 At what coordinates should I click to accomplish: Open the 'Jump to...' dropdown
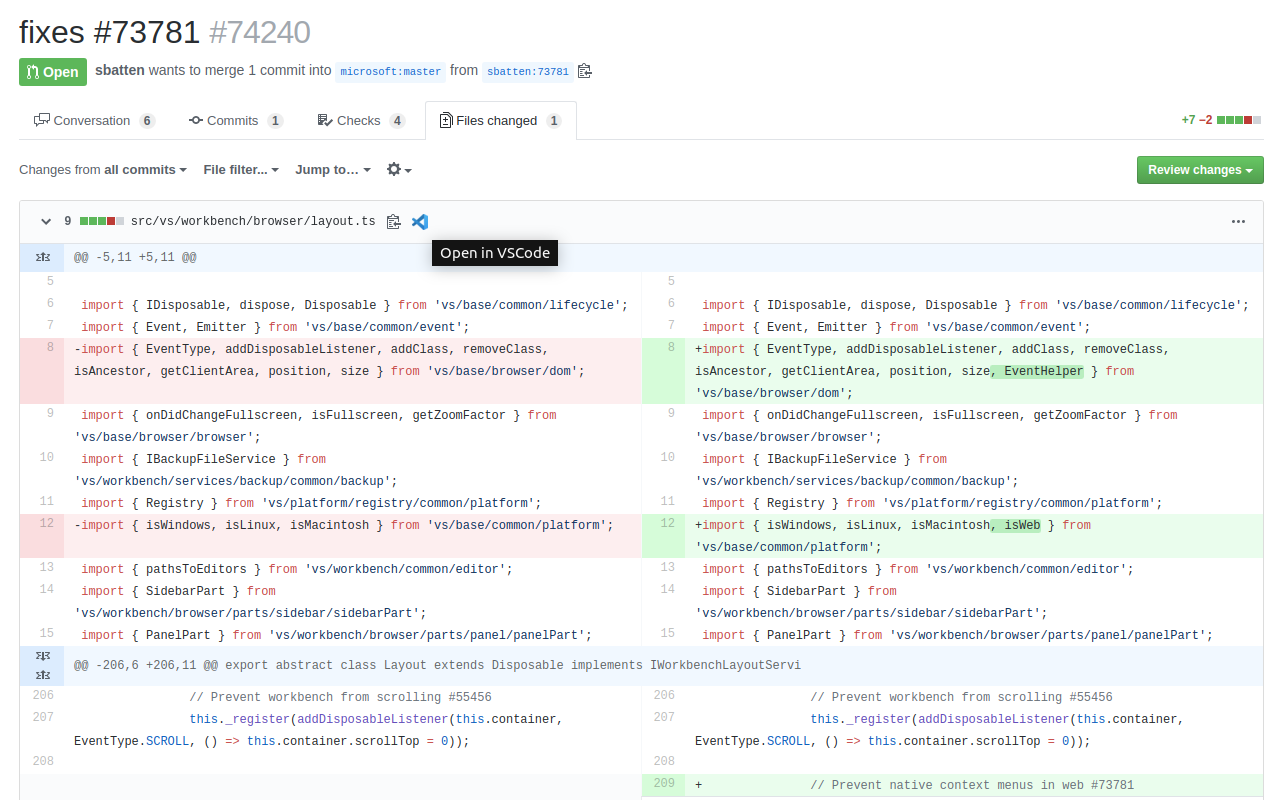click(332, 169)
